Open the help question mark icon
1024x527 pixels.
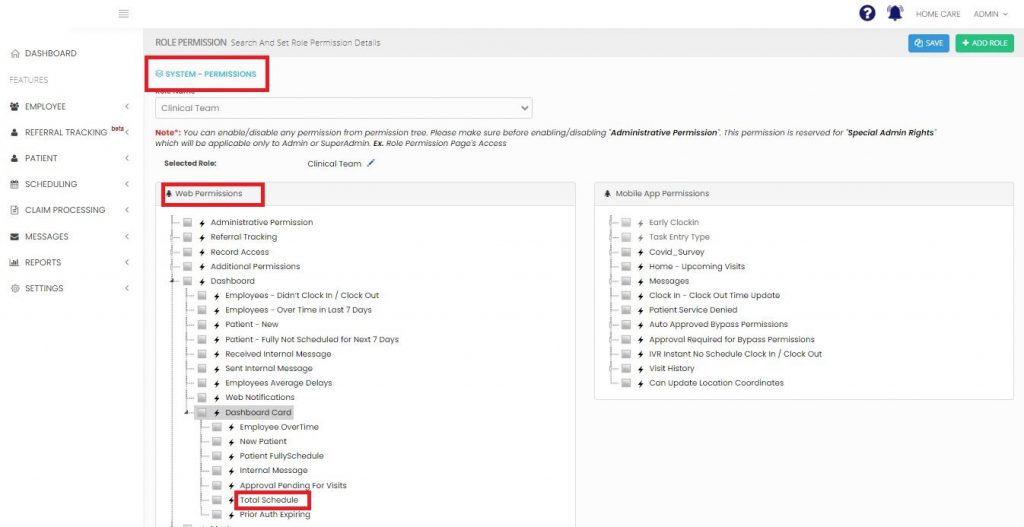pos(867,13)
